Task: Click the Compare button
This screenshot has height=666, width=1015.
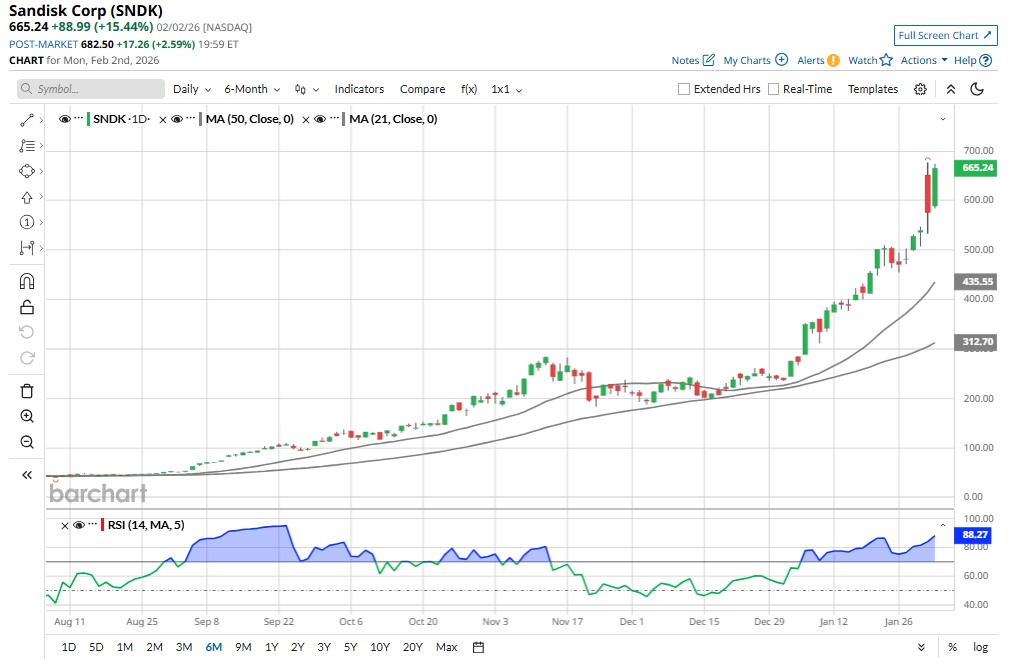Action: click(422, 89)
